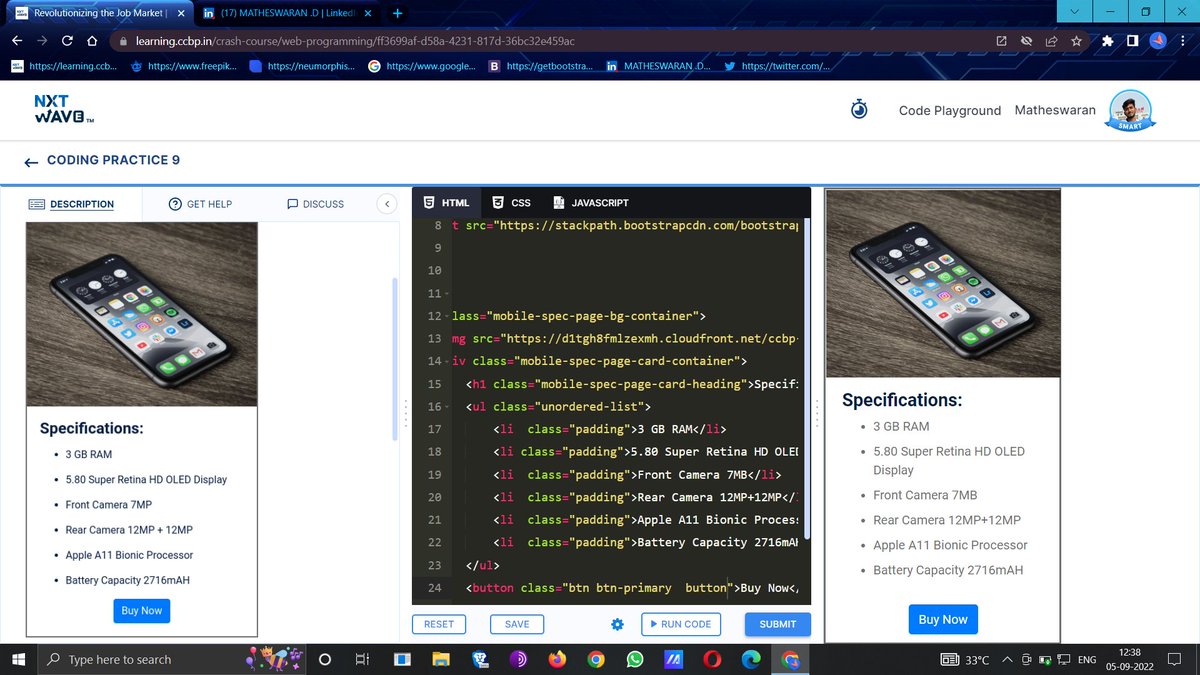Submit the code with SUBMIT button

pyautogui.click(x=778, y=624)
